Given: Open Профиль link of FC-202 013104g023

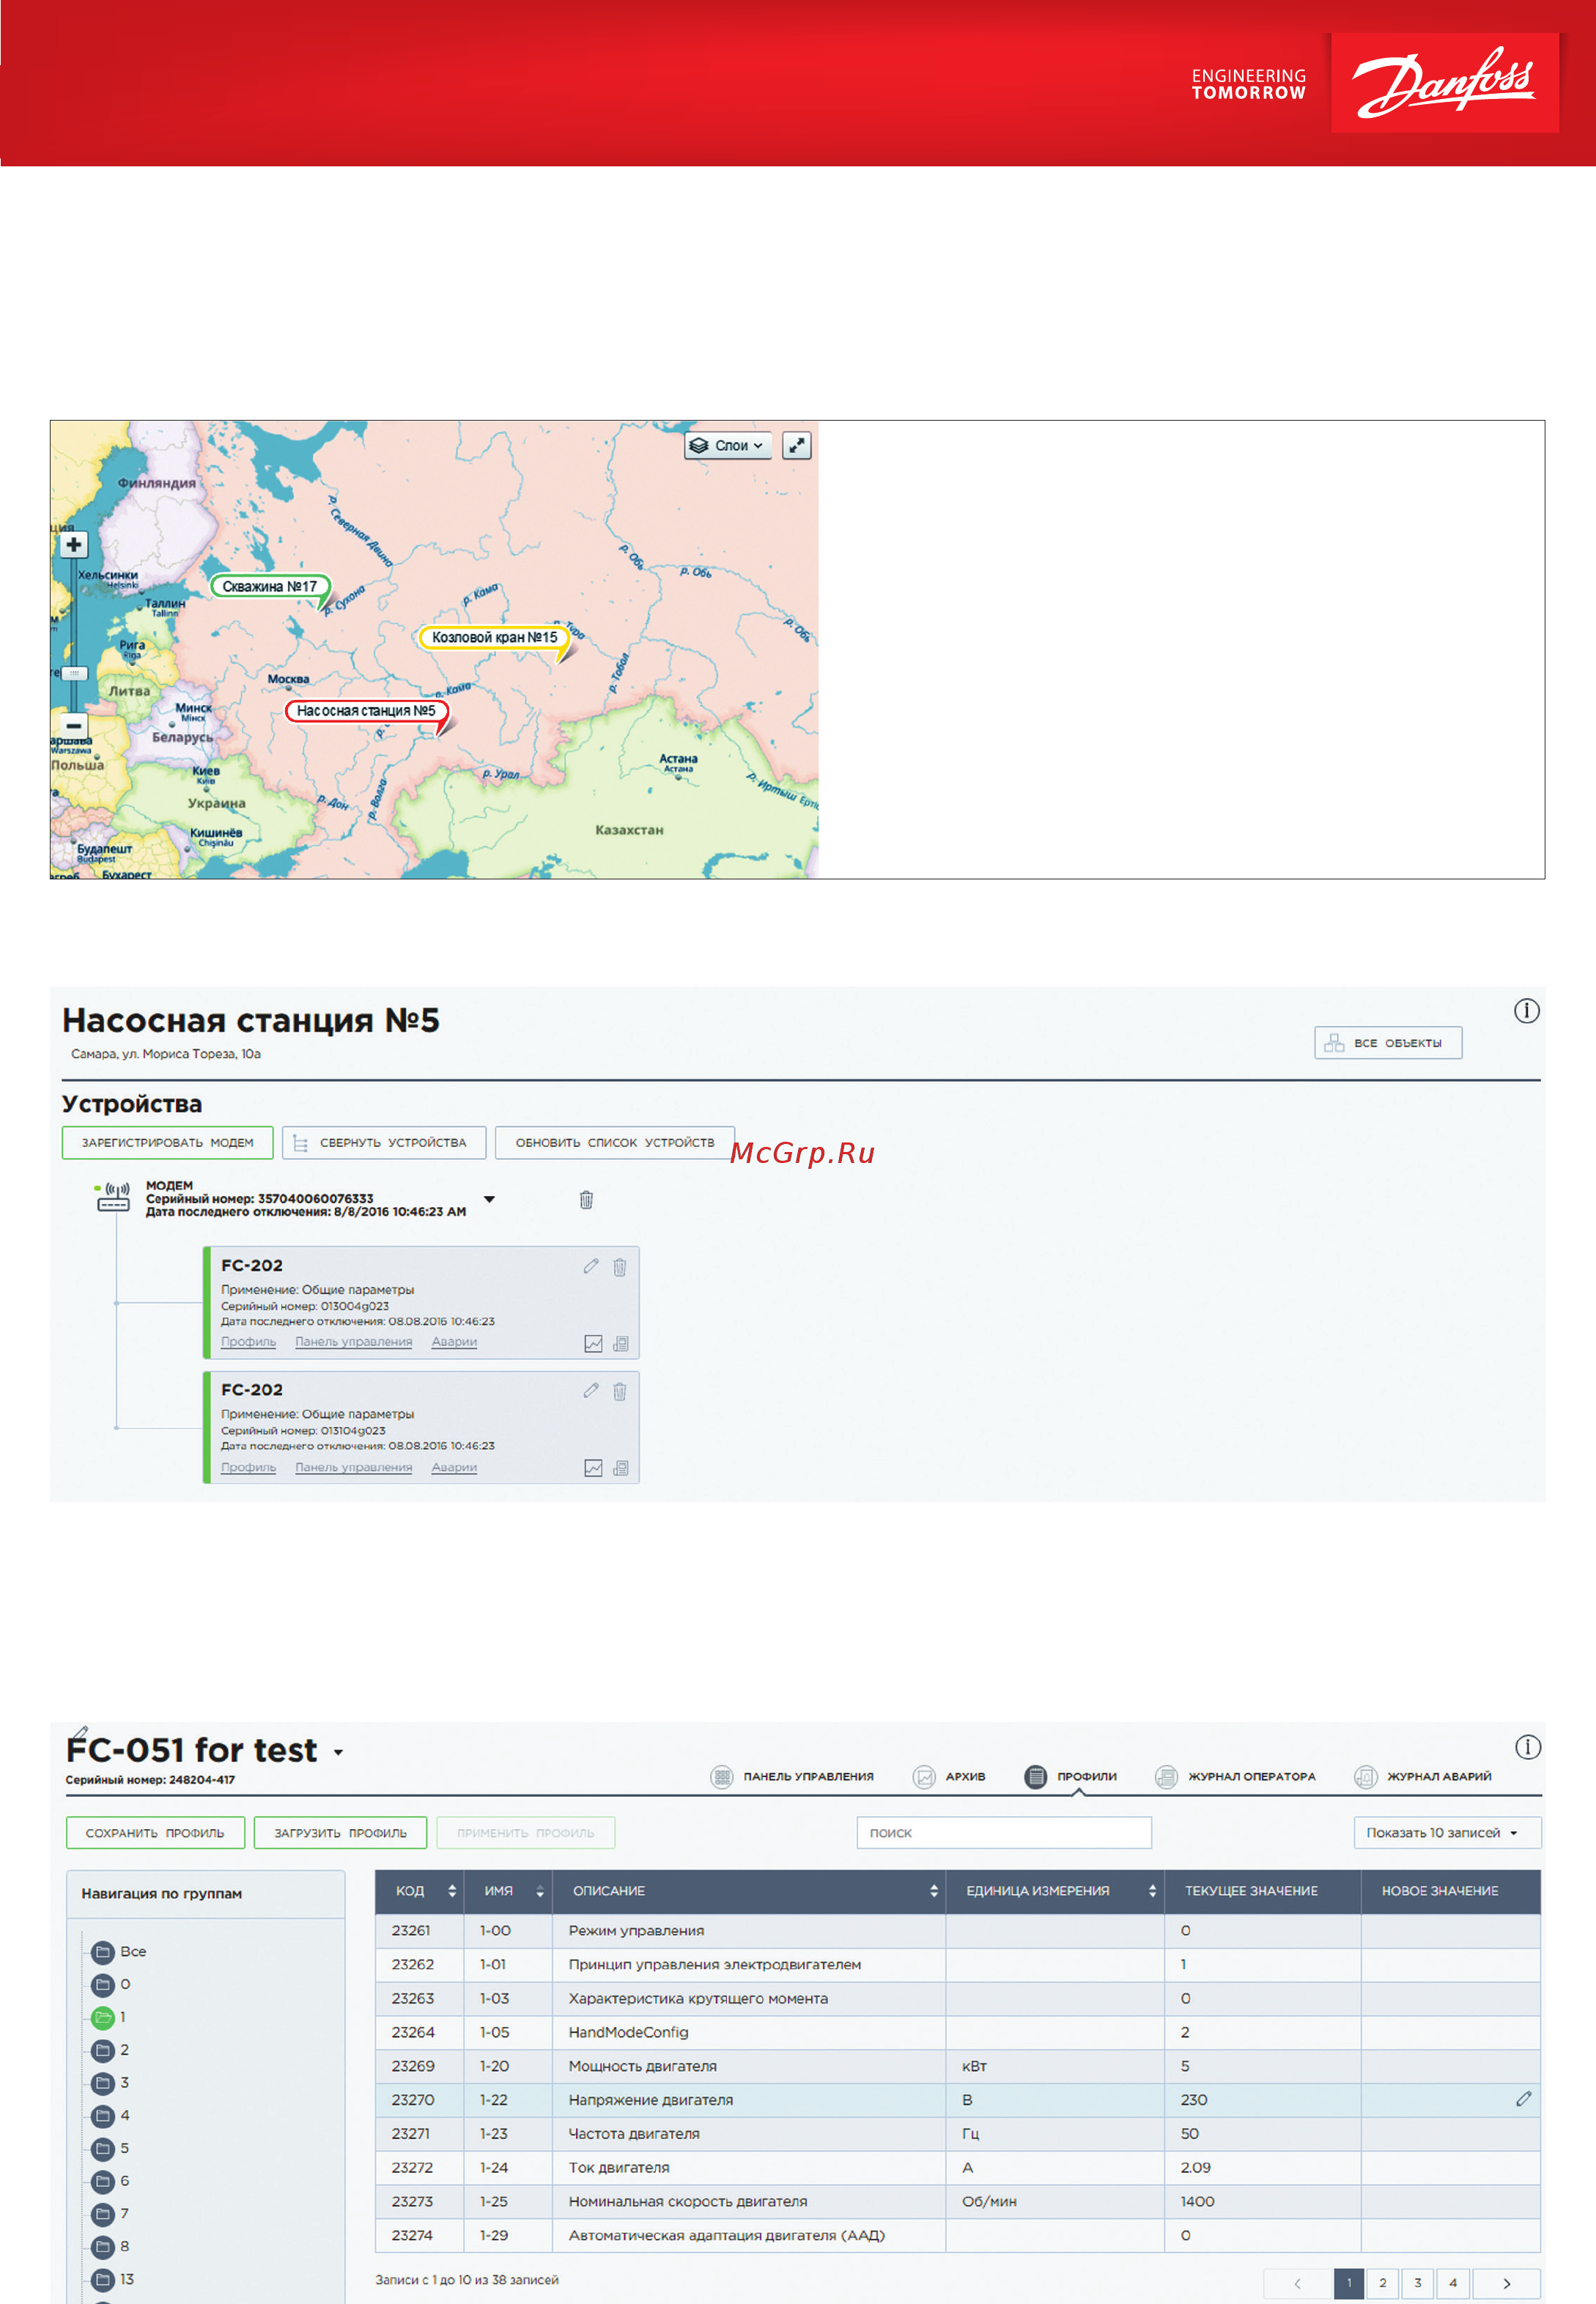Looking at the screenshot, I should (248, 1467).
